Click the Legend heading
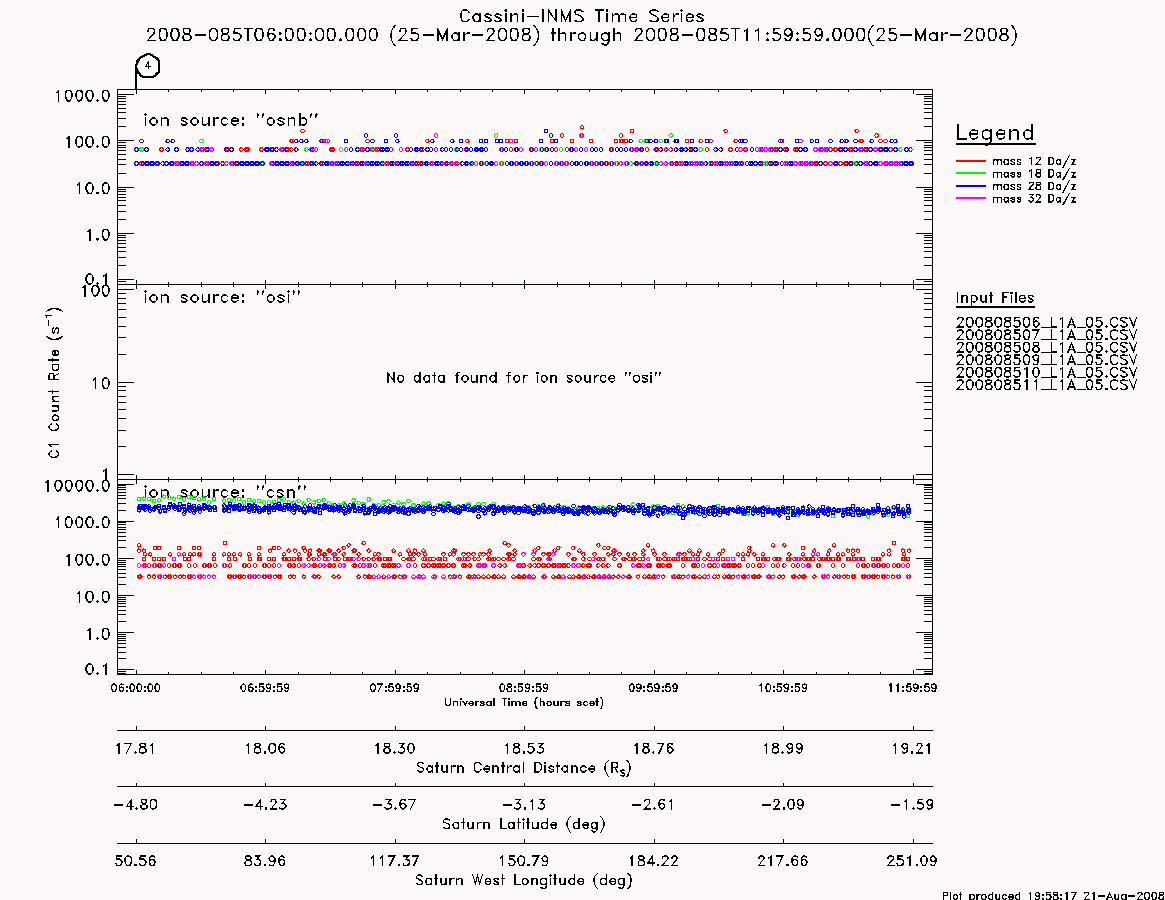The image size is (1165, 900). 995,133
